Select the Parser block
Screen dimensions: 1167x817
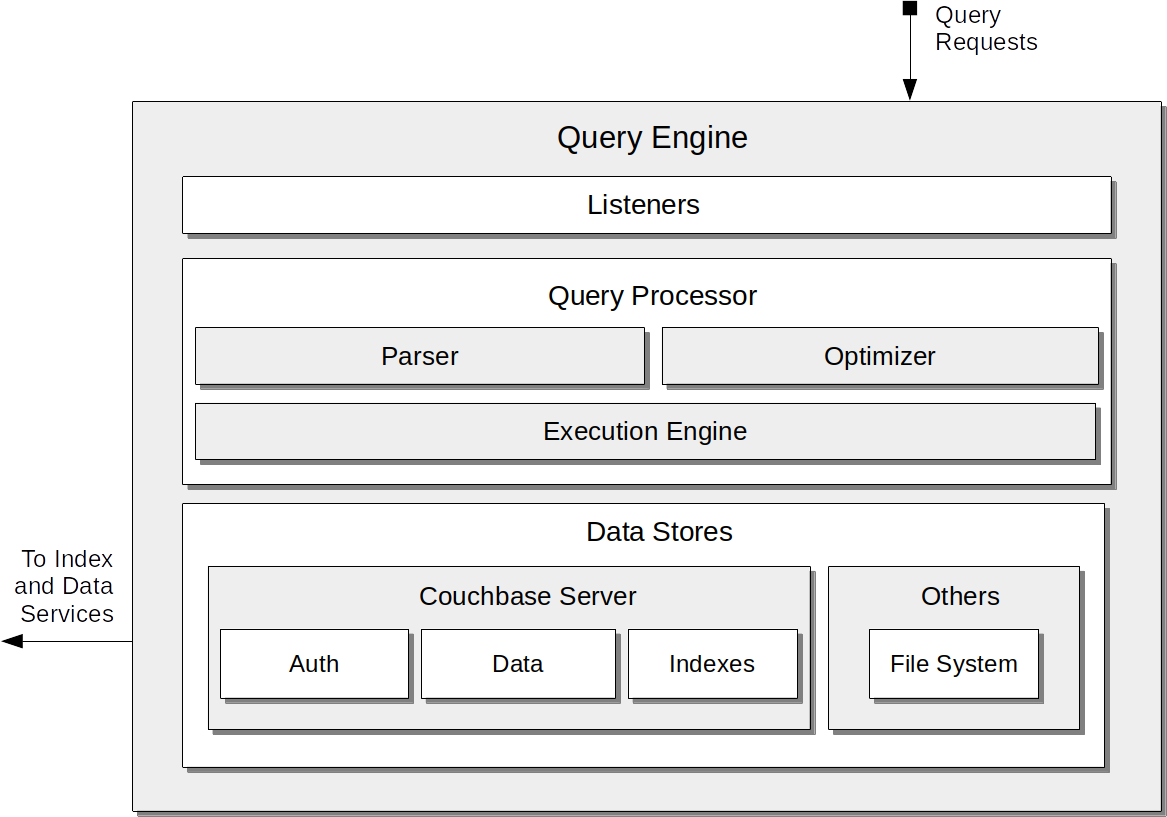[420, 356]
